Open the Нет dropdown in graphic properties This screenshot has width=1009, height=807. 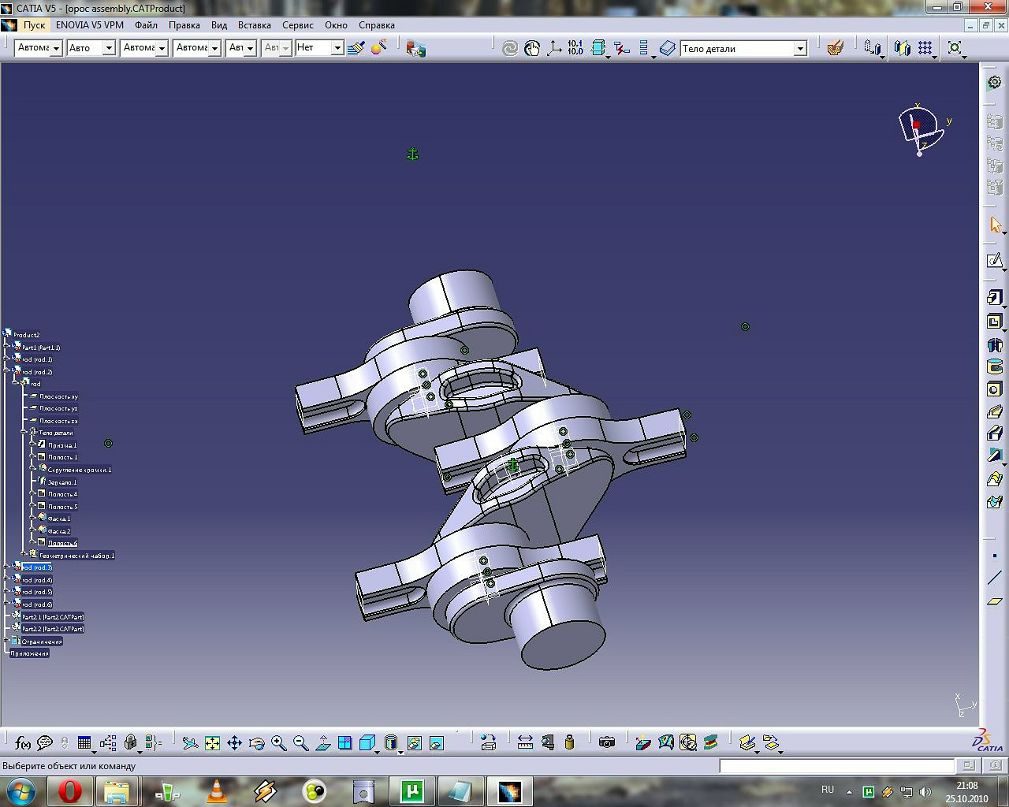click(337, 48)
